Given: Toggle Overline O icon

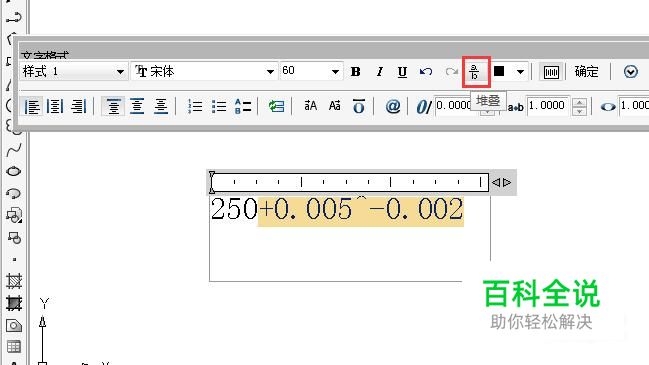Looking at the screenshot, I should 359,106.
